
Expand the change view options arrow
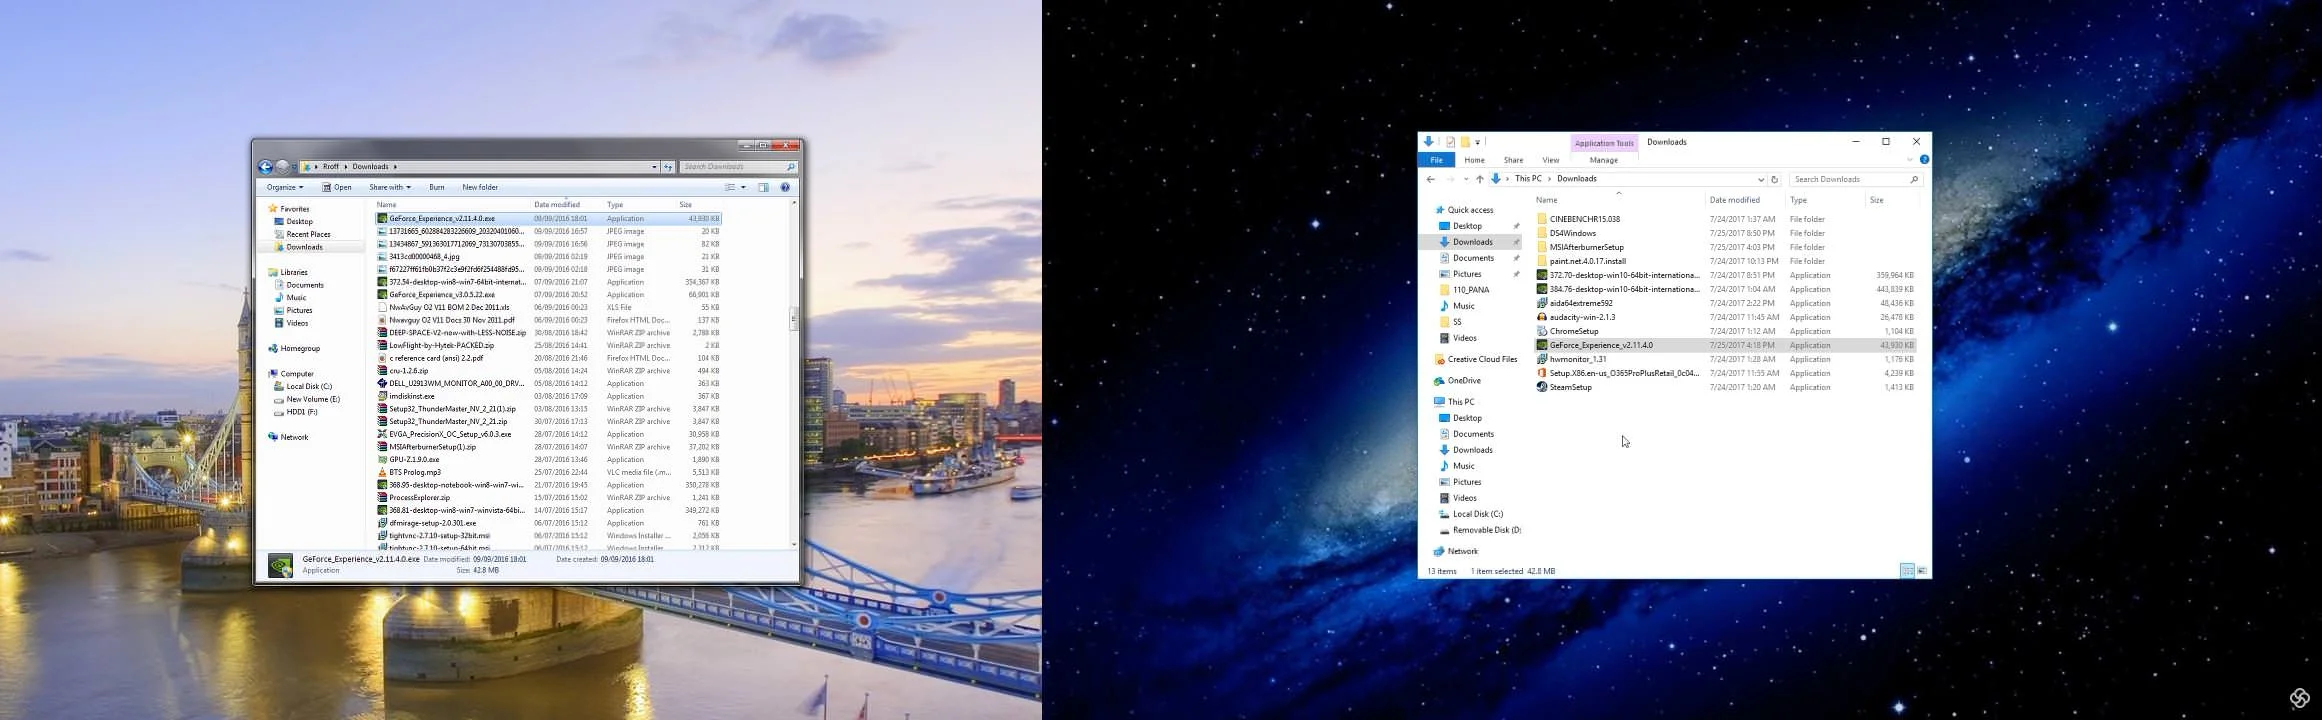click(x=743, y=187)
